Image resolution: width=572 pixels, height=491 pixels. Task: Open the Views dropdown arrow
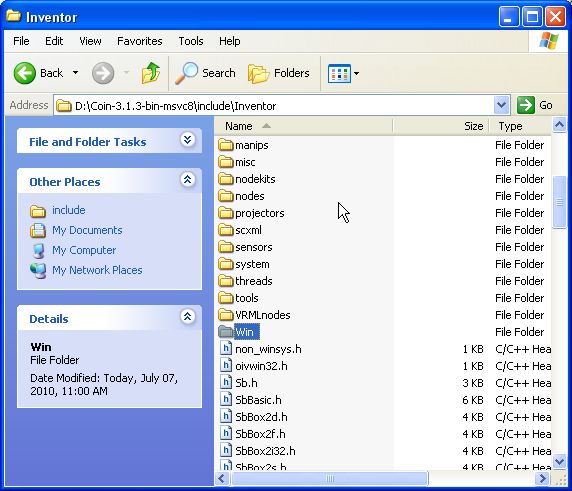pyautogui.click(x=356, y=73)
